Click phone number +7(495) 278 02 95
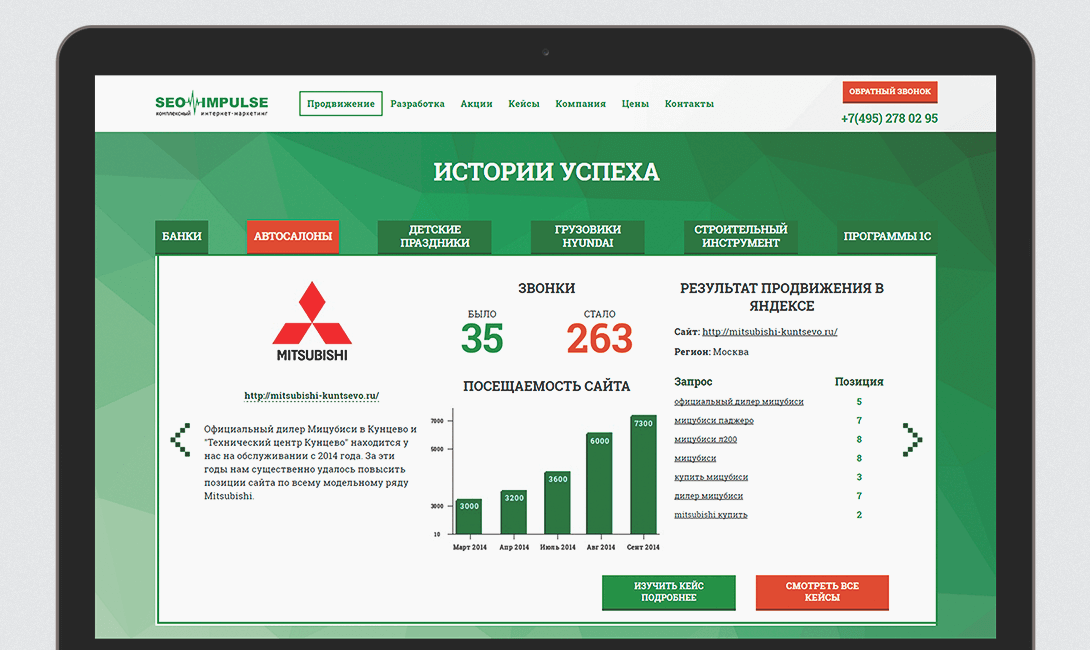 coord(889,118)
